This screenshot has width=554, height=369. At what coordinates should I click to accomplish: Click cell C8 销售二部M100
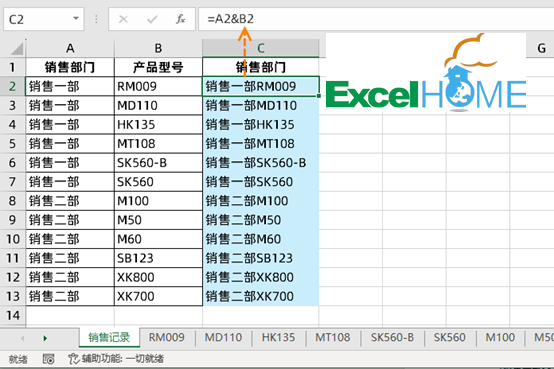tap(261, 201)
